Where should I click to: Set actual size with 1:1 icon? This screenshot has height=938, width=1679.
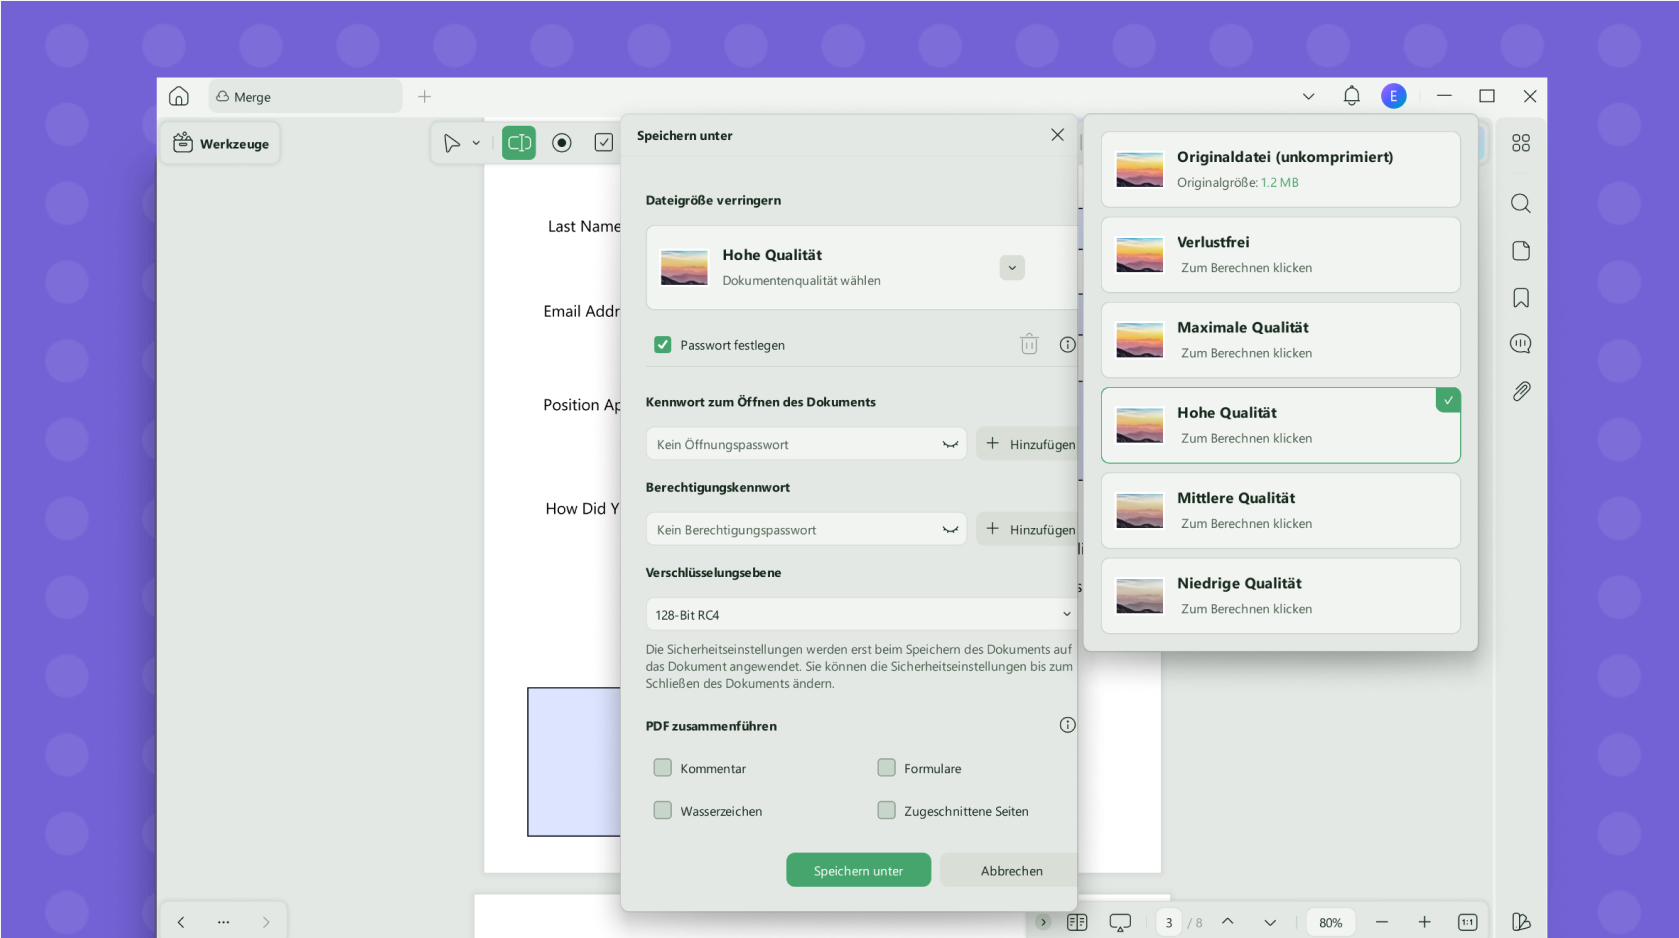coord(1467,922)
